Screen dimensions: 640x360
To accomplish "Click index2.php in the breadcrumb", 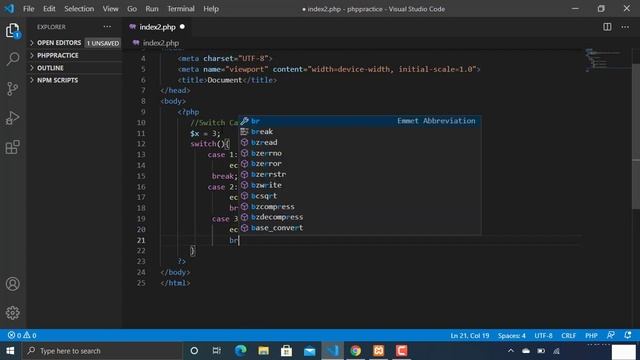I will pyautogui.click(x=160, y=43).
